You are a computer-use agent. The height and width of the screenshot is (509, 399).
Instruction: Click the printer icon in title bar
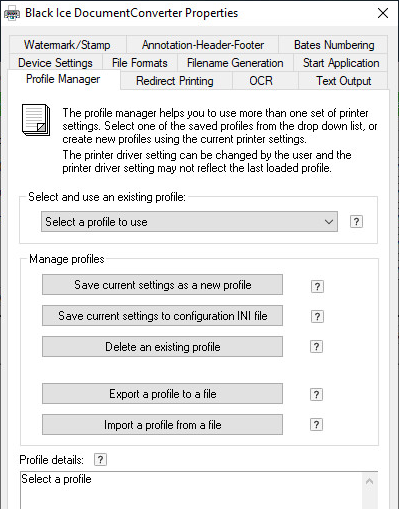click(12, 14)
